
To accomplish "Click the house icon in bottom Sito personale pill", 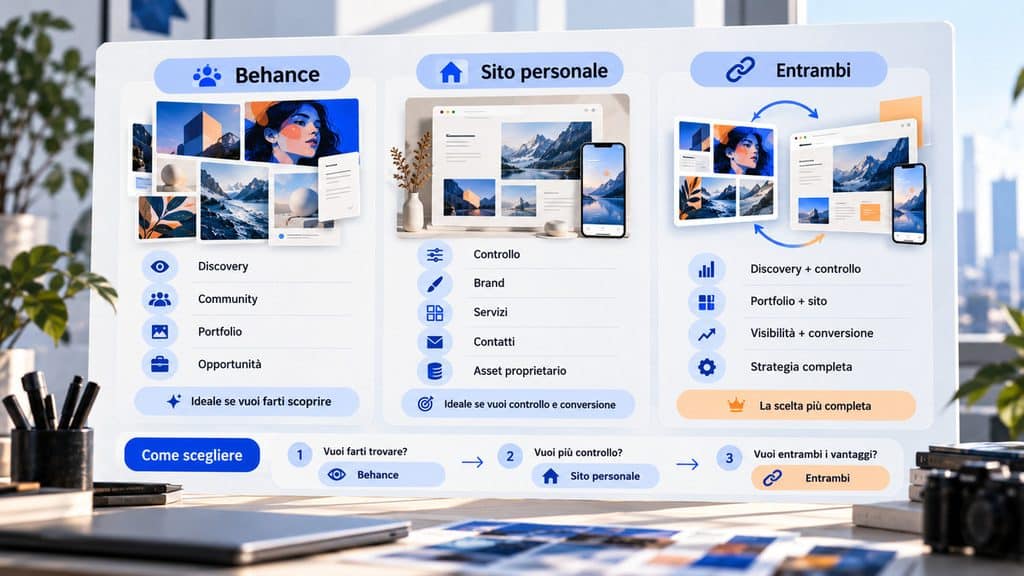I will click(x=551, y=476).
